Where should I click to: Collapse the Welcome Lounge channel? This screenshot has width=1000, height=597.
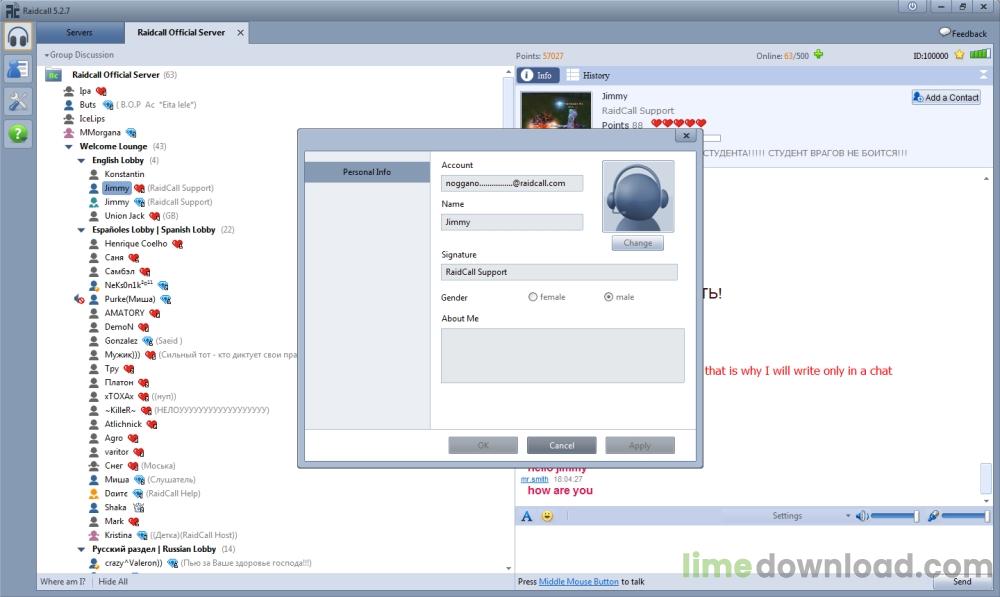click(x=68, y=147)
